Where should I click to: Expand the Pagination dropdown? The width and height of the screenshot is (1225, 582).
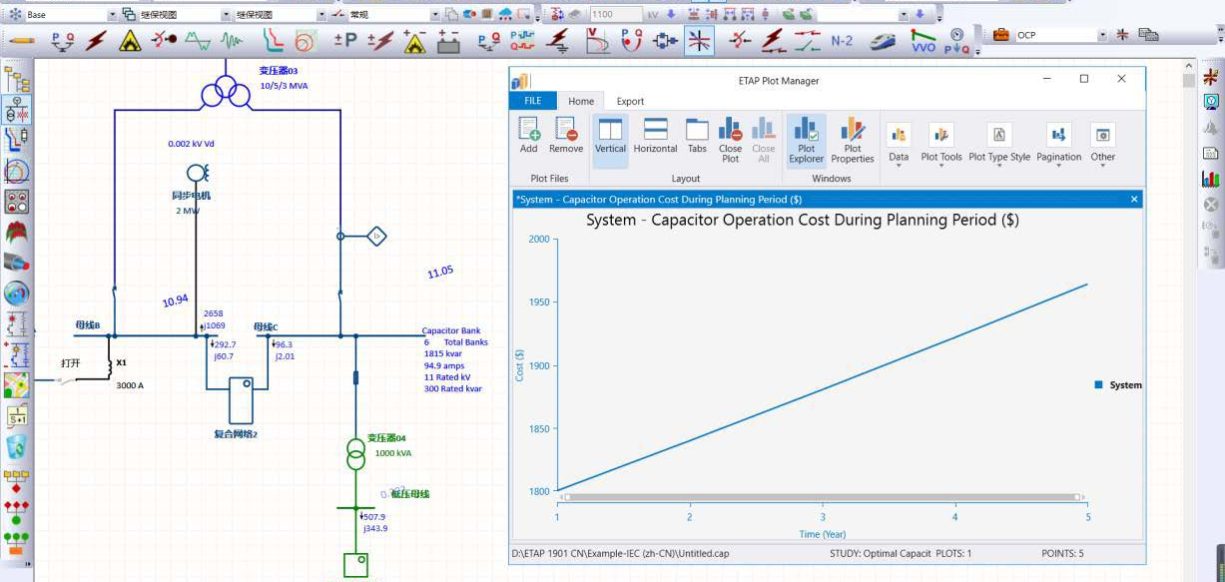pos(1058,141)
